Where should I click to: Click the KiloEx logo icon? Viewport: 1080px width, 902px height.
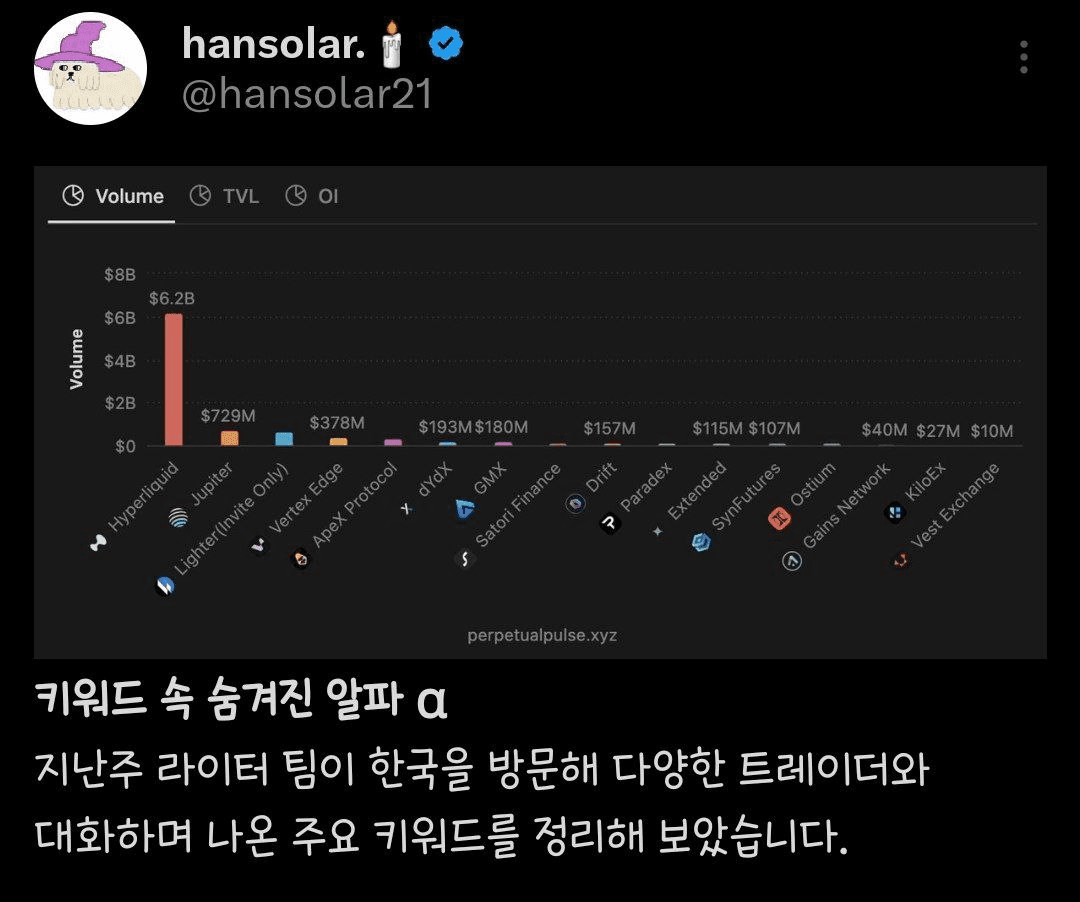coord(894,512)
